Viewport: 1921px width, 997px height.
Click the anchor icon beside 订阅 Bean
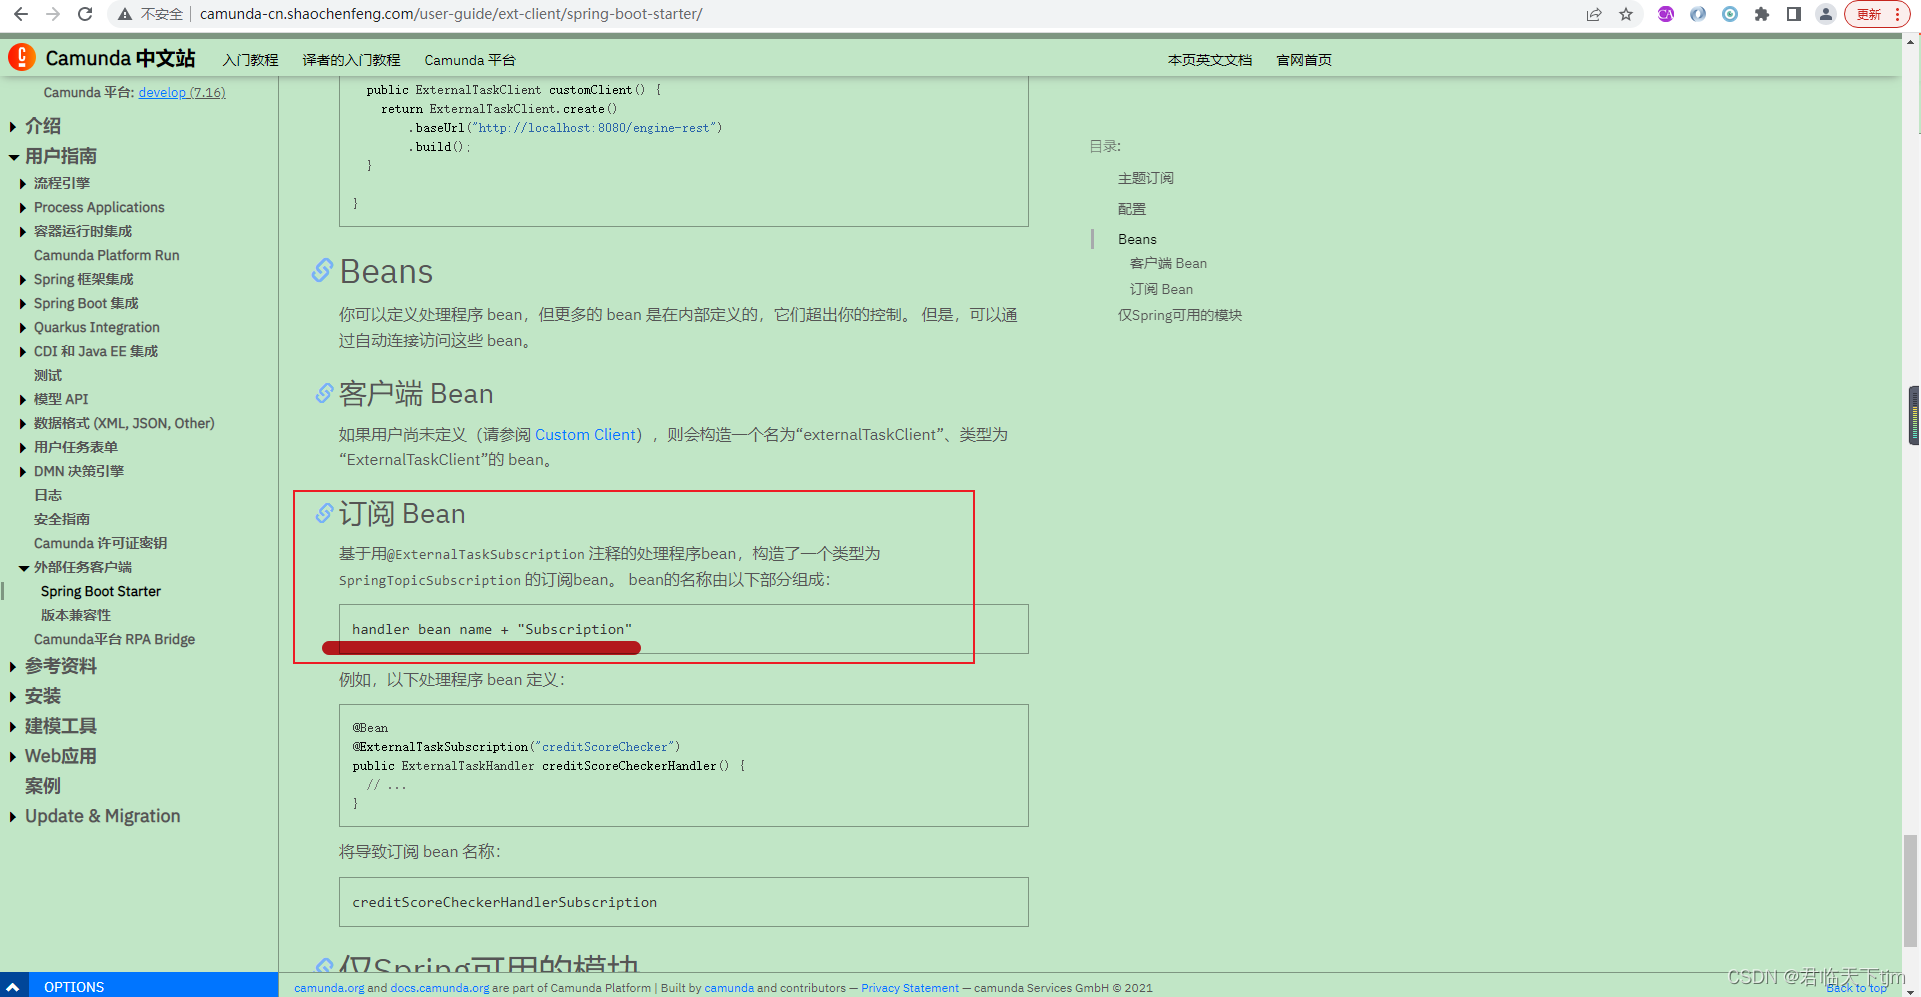(x=324, y=513)
